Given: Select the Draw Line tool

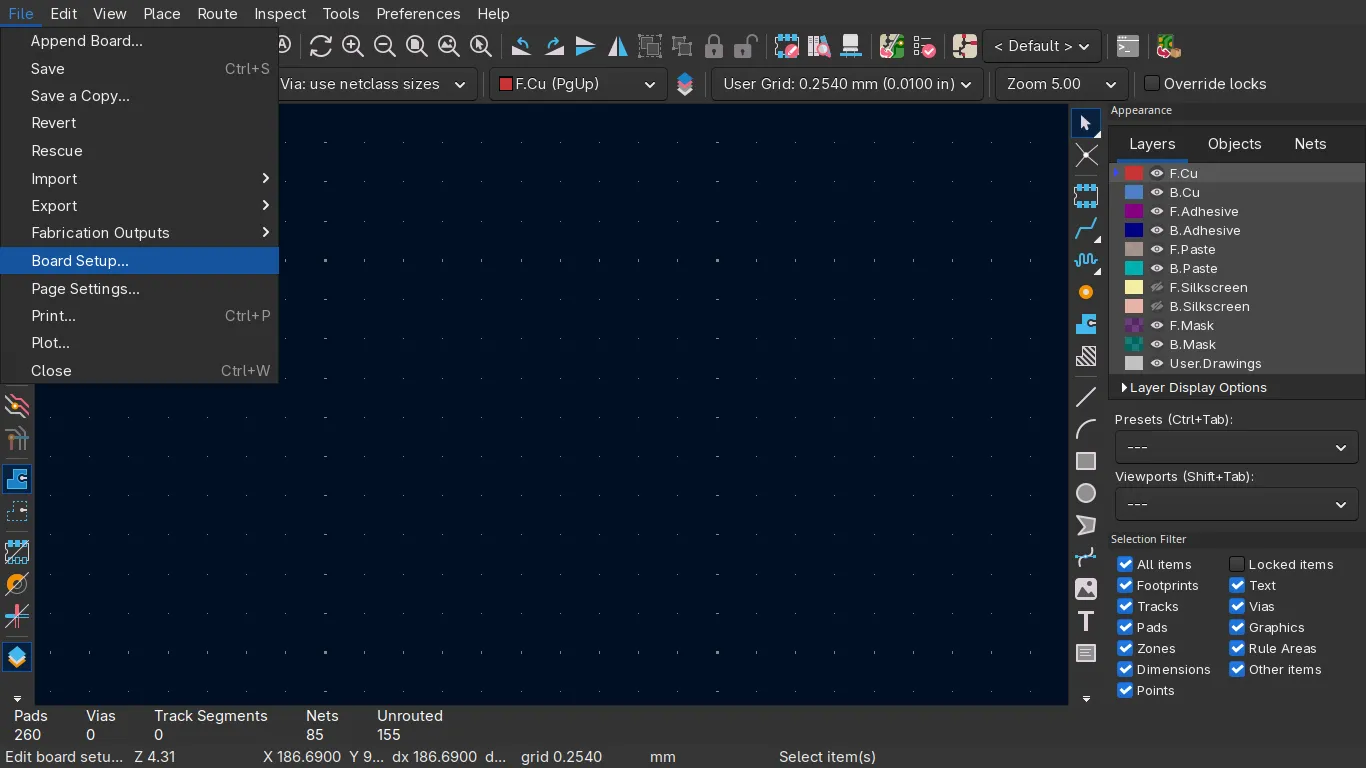Looking at the screenshot, I should coord(1086,398).
